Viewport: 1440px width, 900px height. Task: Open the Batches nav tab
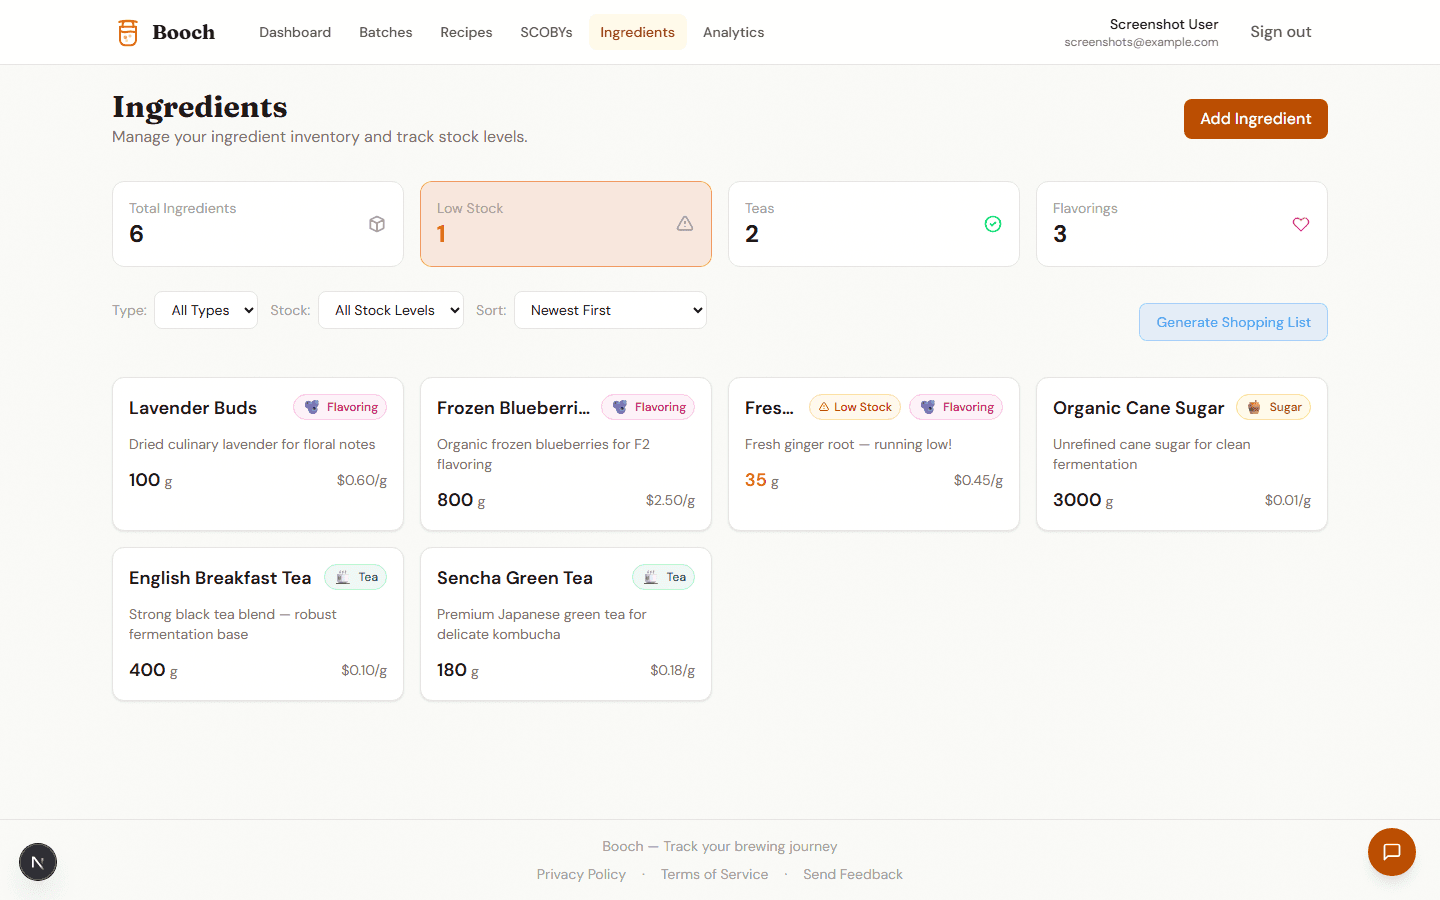point(386,32)
